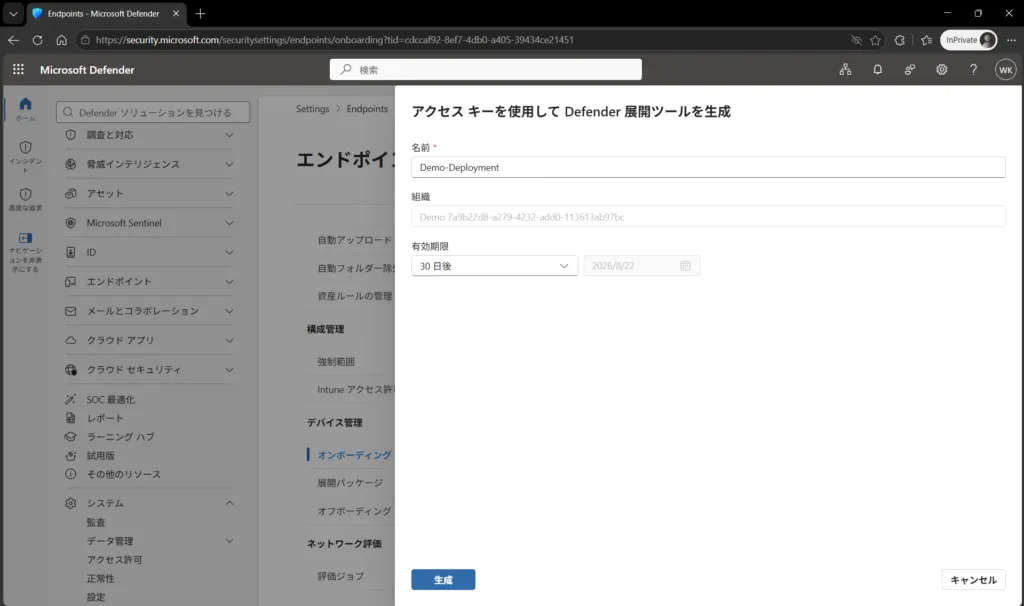Expand データ管理 chevron
This screenshot has height=606, width=1024.
coord(229,541)
